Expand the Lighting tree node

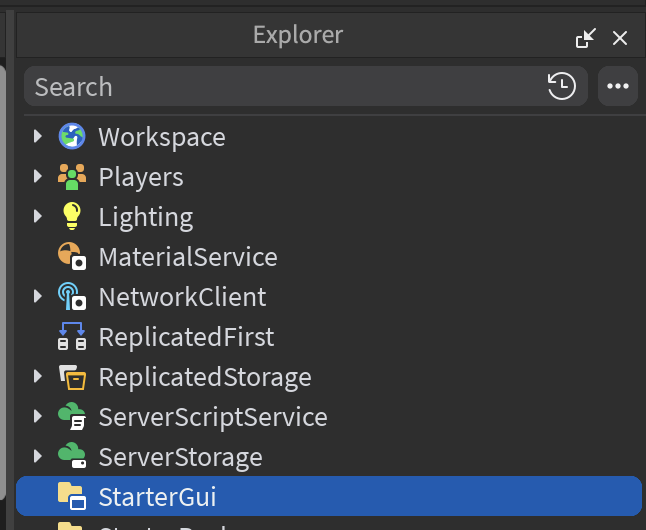(x=38, y=217)
